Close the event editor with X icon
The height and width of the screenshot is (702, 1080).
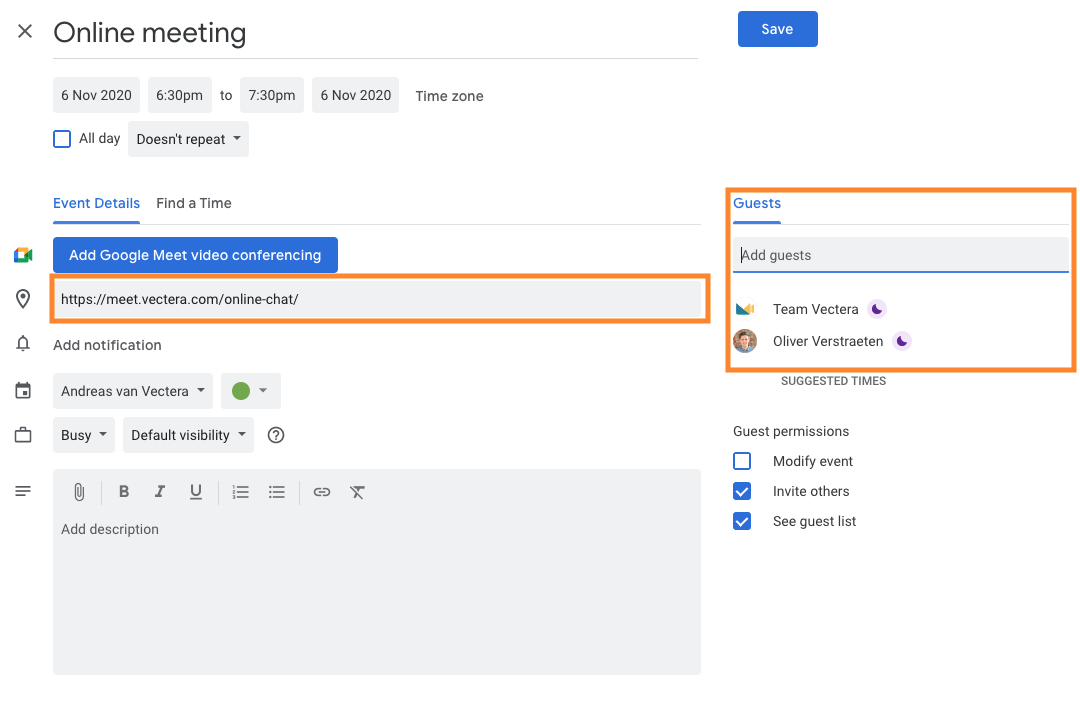25,31
